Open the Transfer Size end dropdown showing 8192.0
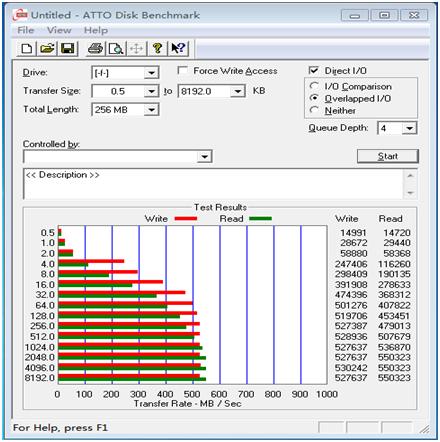Image resolution: width=440 pixels, height=442 pixels. (238, 91)
